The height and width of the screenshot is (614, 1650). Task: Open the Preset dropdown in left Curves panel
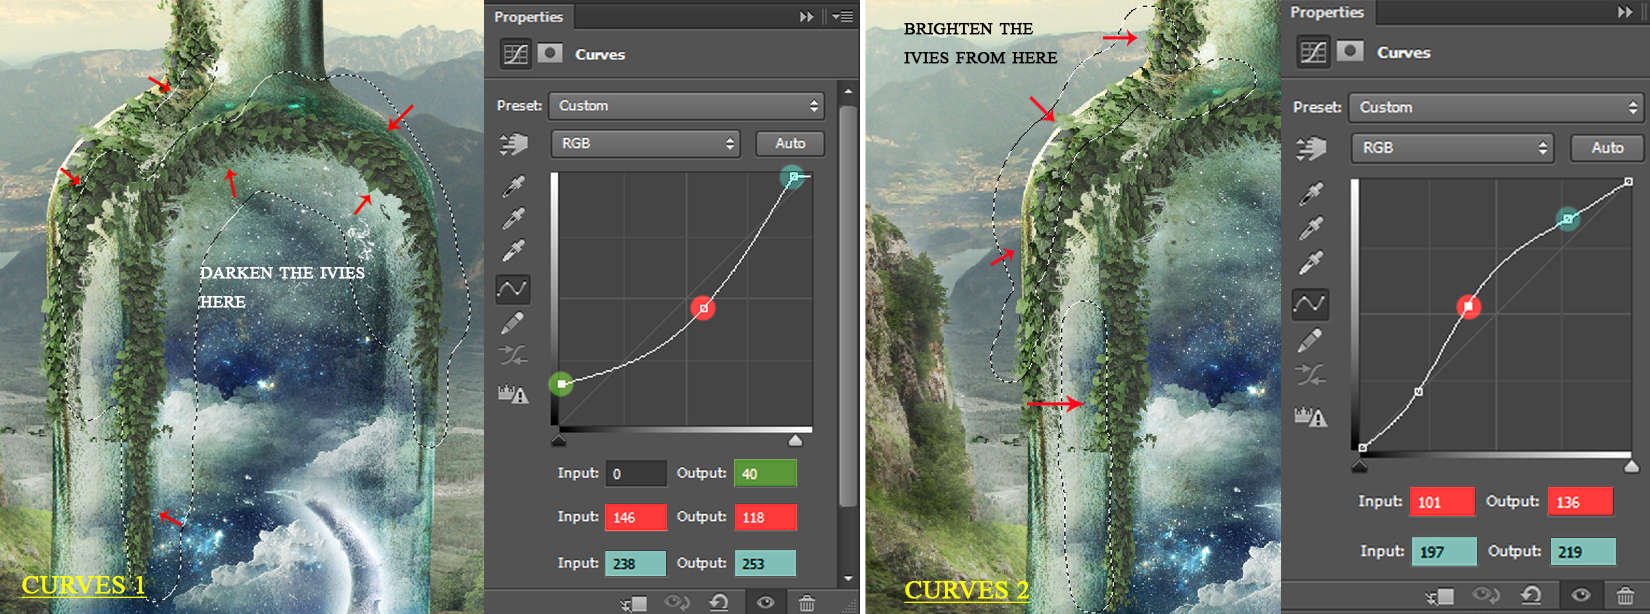[687, 106]
